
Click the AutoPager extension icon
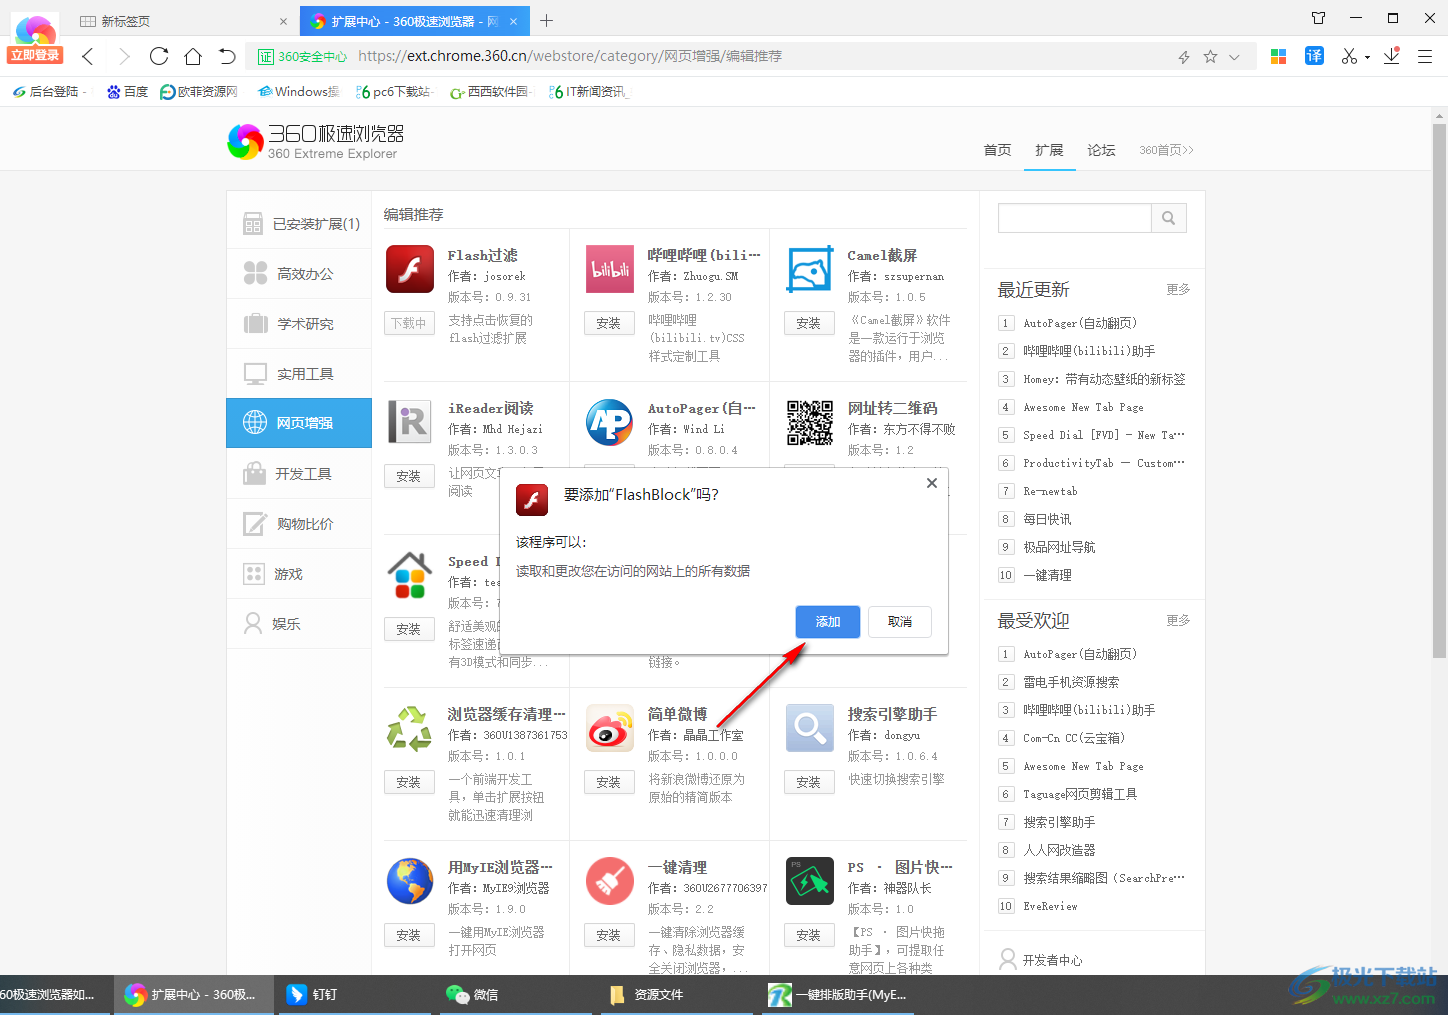point(610,423)
